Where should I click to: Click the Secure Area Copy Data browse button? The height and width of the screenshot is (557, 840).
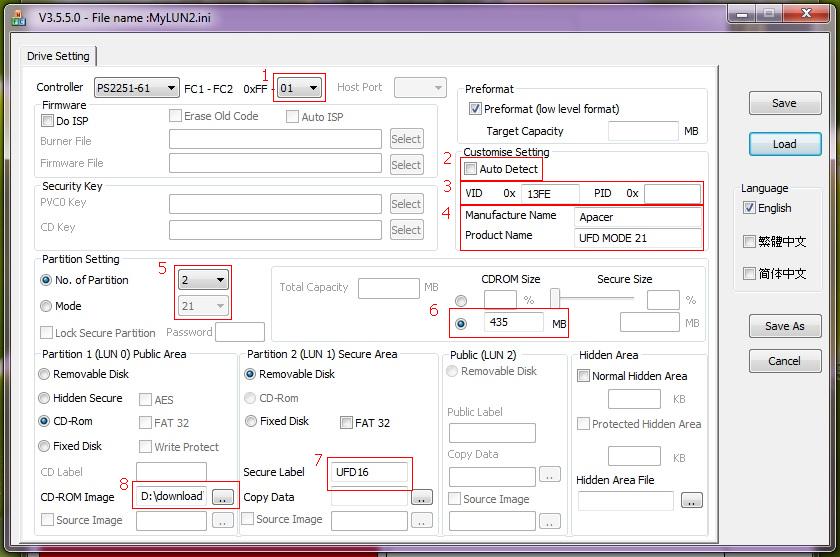pos(422,497)
